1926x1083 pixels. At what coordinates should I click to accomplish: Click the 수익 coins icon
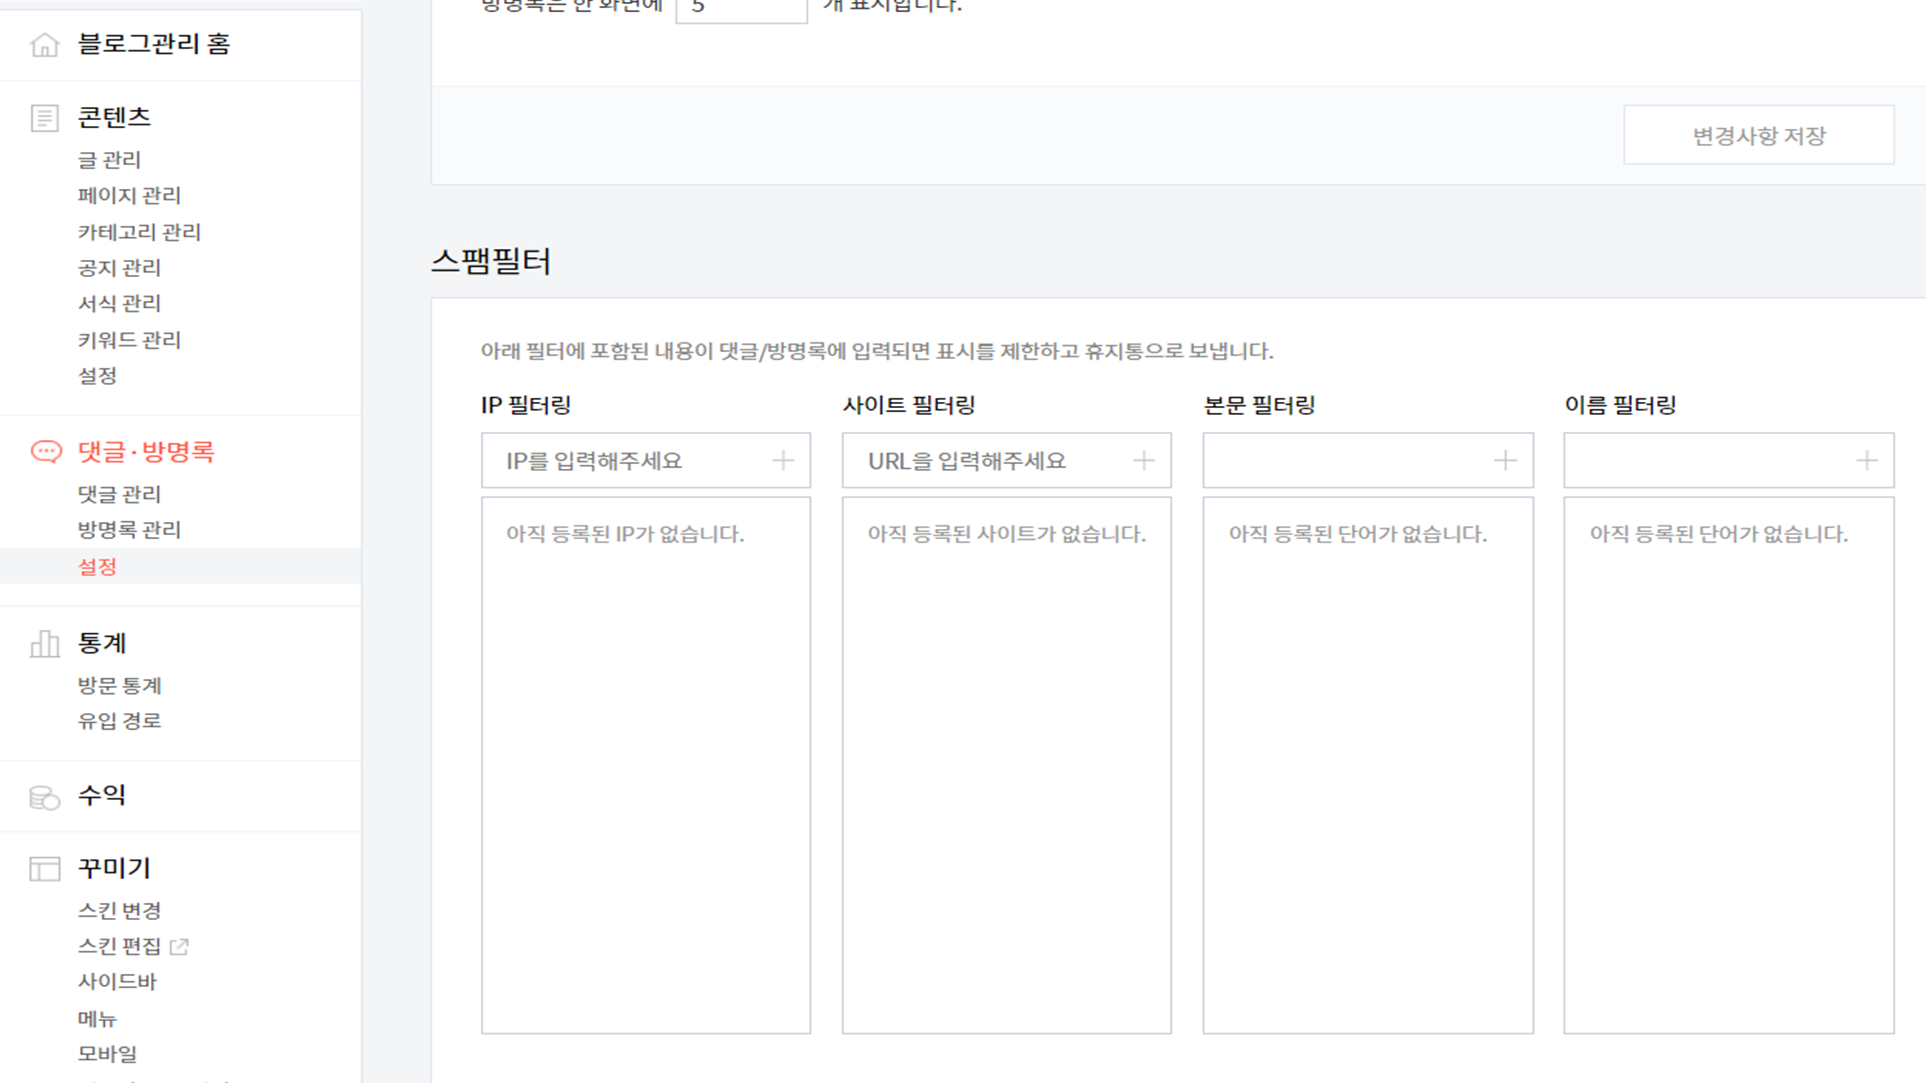(x=44, y=797)
